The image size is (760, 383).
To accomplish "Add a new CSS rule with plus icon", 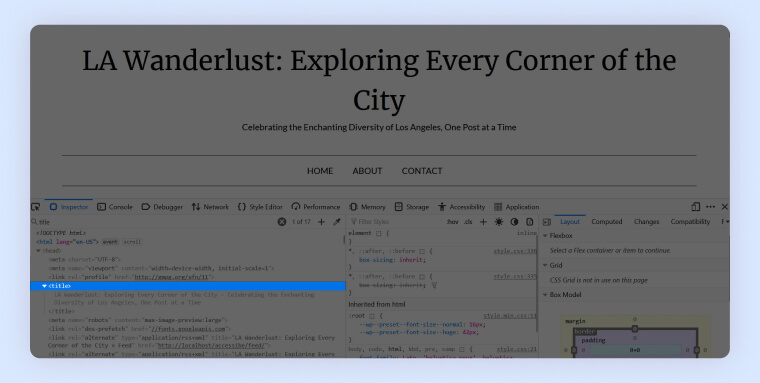I will [483, 222].
